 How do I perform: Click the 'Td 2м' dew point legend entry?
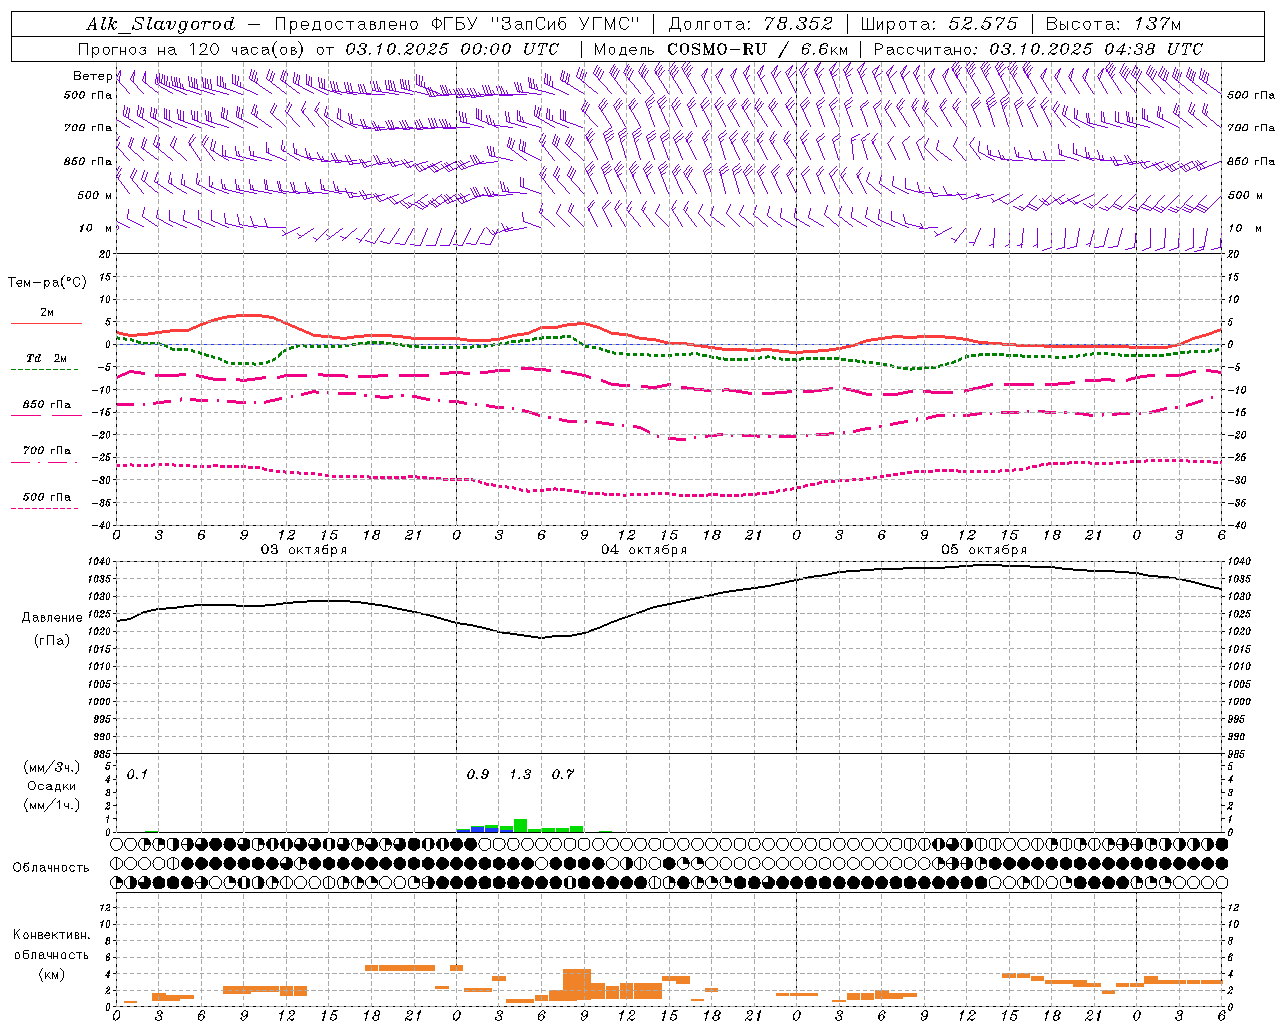47,358
